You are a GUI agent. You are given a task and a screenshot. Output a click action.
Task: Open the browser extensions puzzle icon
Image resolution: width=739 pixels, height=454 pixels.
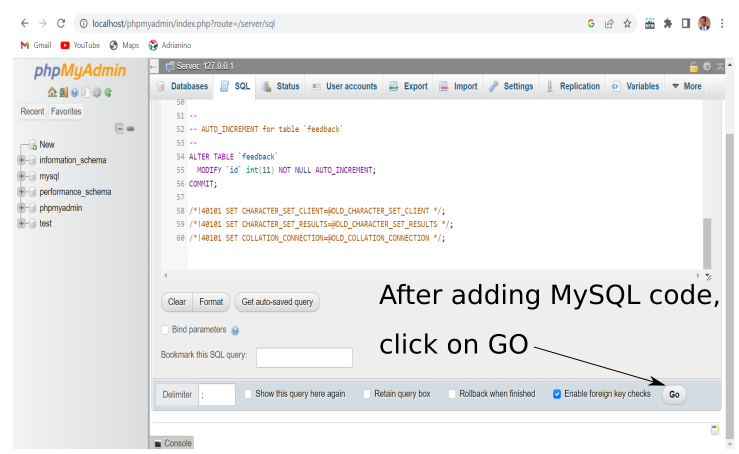click(668, 23)
